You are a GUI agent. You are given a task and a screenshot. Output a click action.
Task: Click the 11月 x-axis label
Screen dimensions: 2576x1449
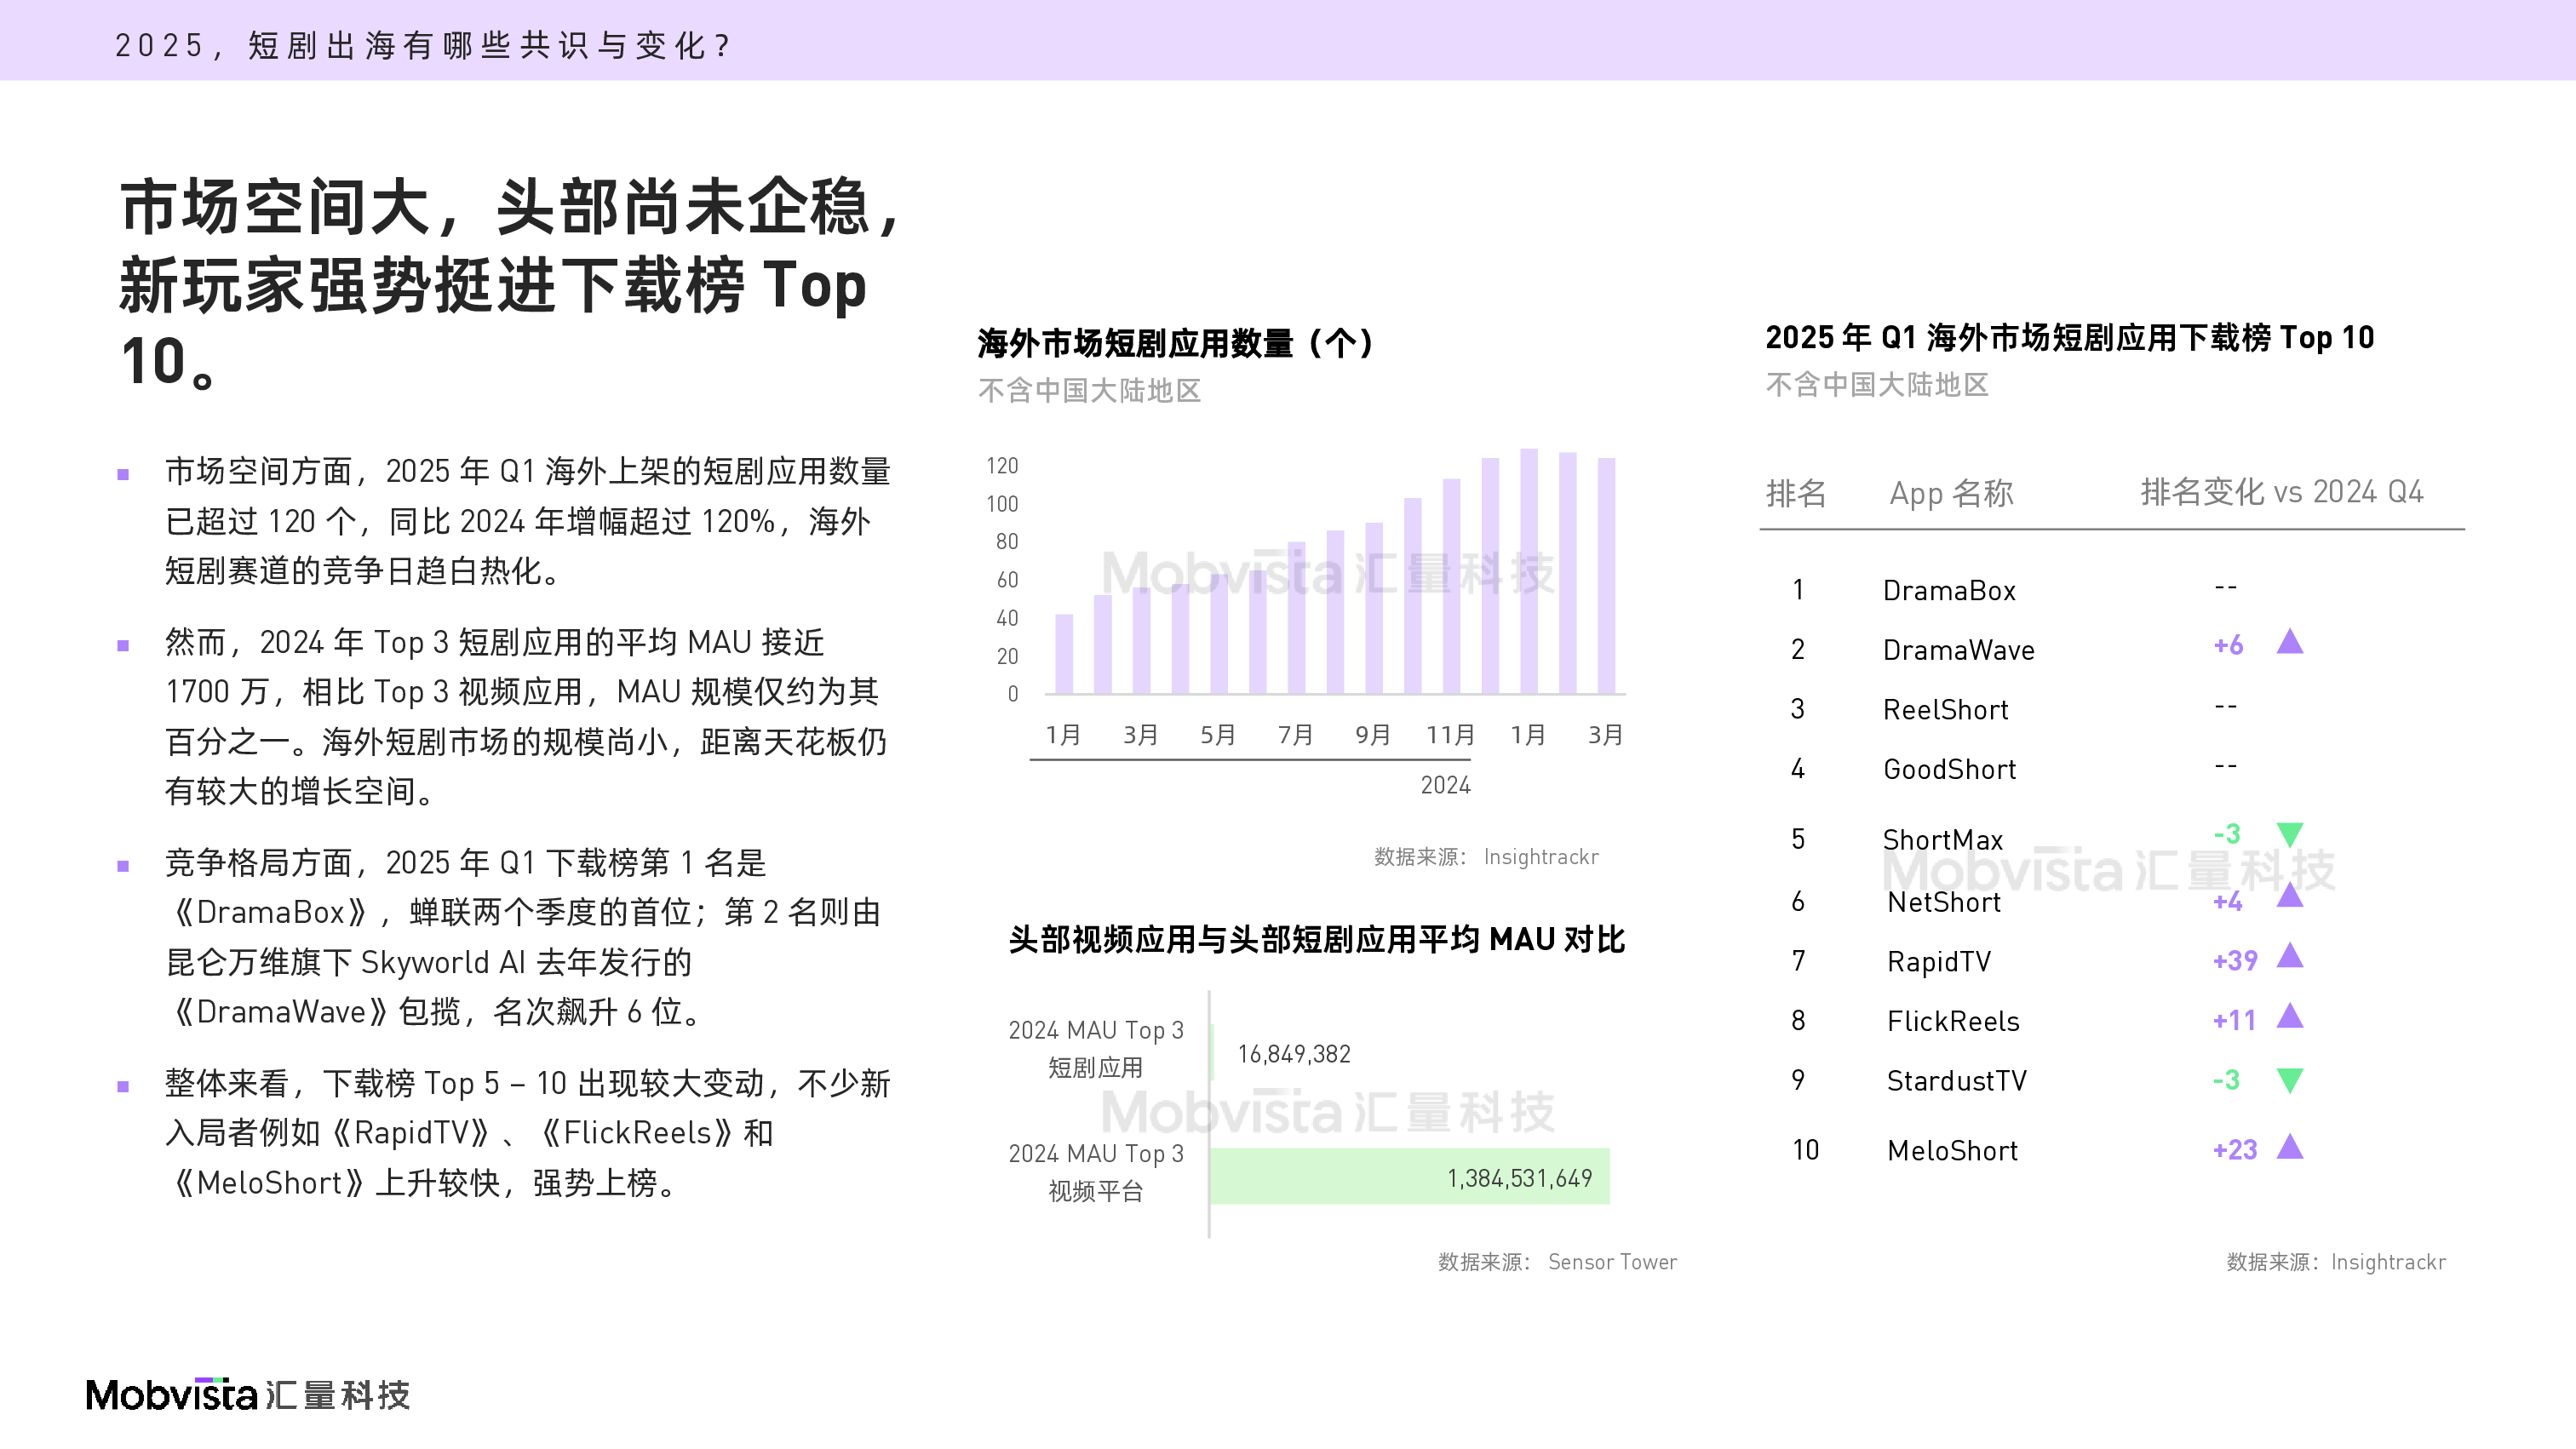(1450, 735)
